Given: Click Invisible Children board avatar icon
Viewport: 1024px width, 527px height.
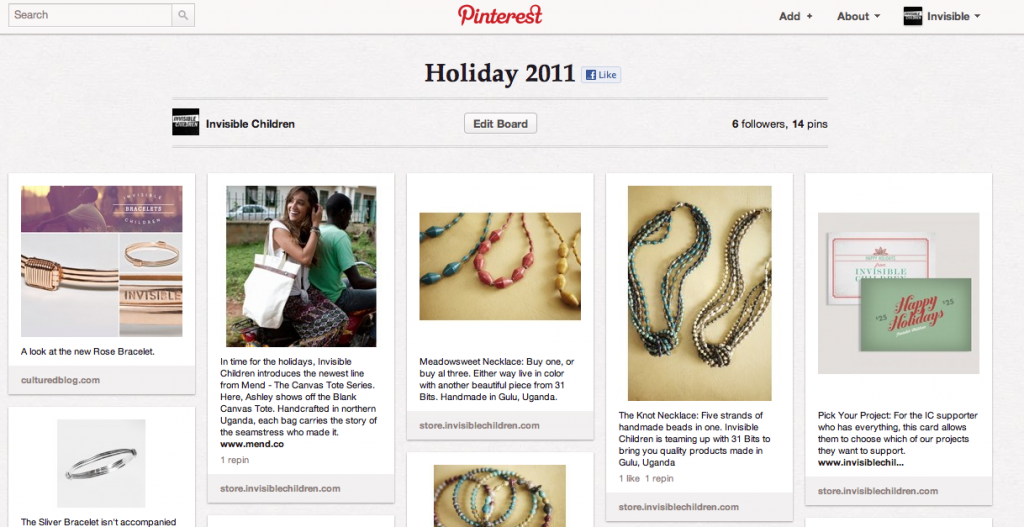Looking at the screenshot, I should pyautogui.click(x=185, y=122).
